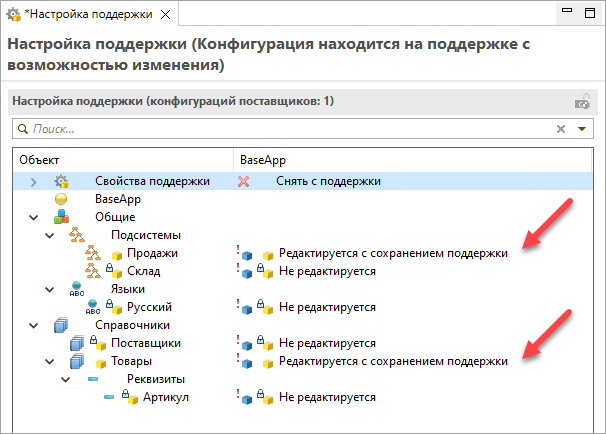
Task: Click the Общие colored blocks icon
Action: click(61, 217)
